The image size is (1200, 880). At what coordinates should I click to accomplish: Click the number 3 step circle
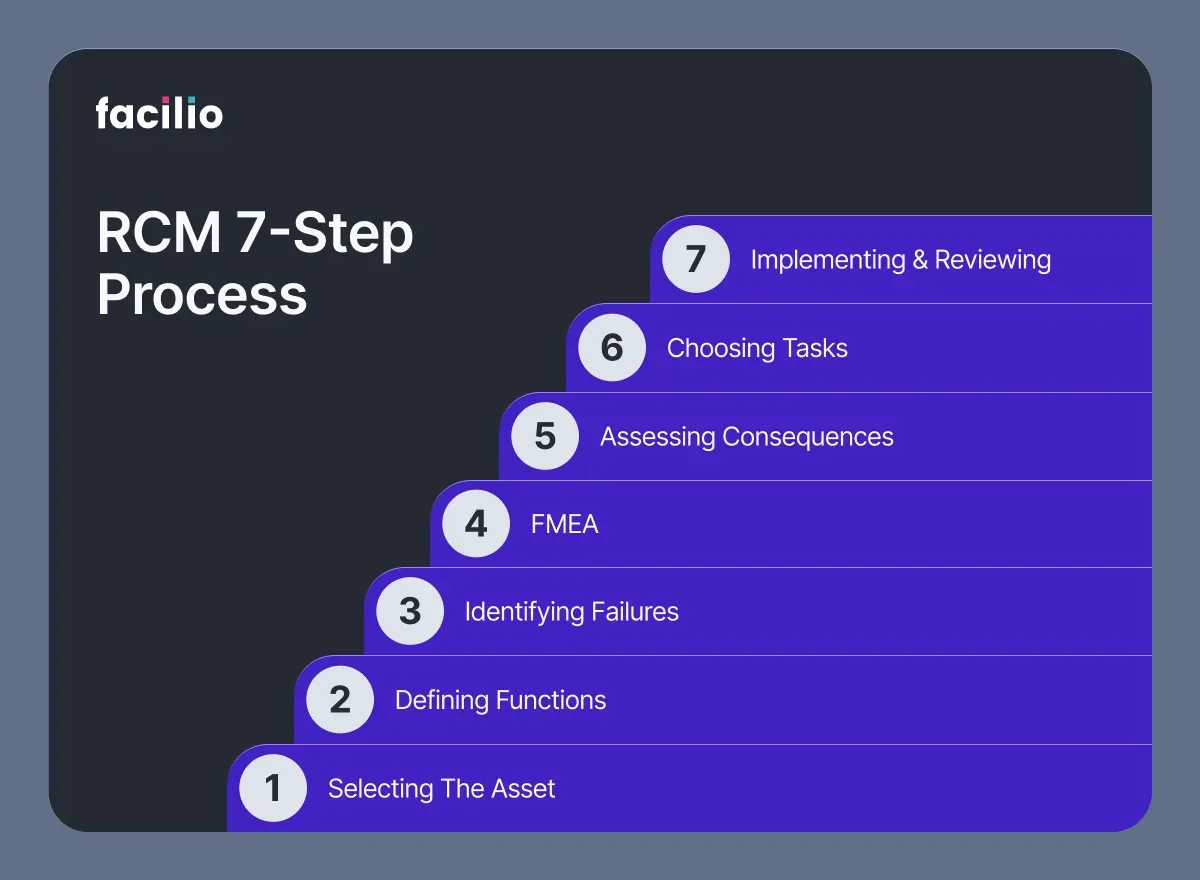(410, 611)
